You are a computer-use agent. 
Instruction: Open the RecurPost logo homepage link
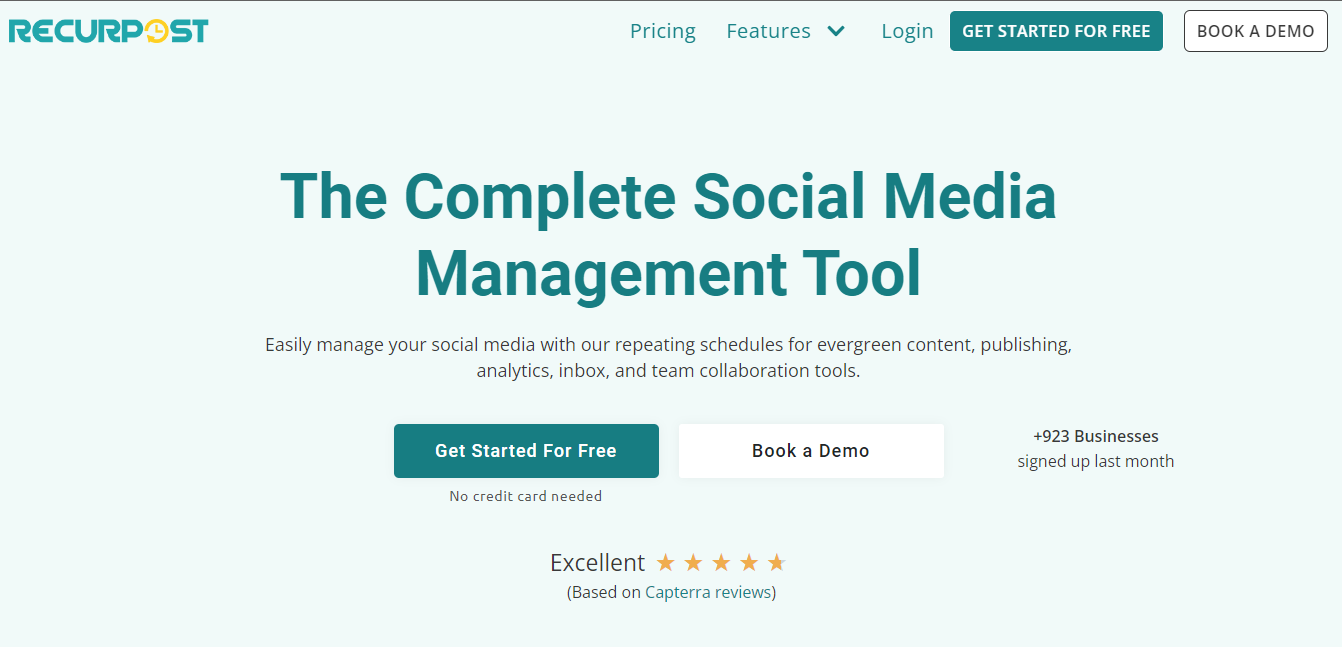(x=108, y=31)
